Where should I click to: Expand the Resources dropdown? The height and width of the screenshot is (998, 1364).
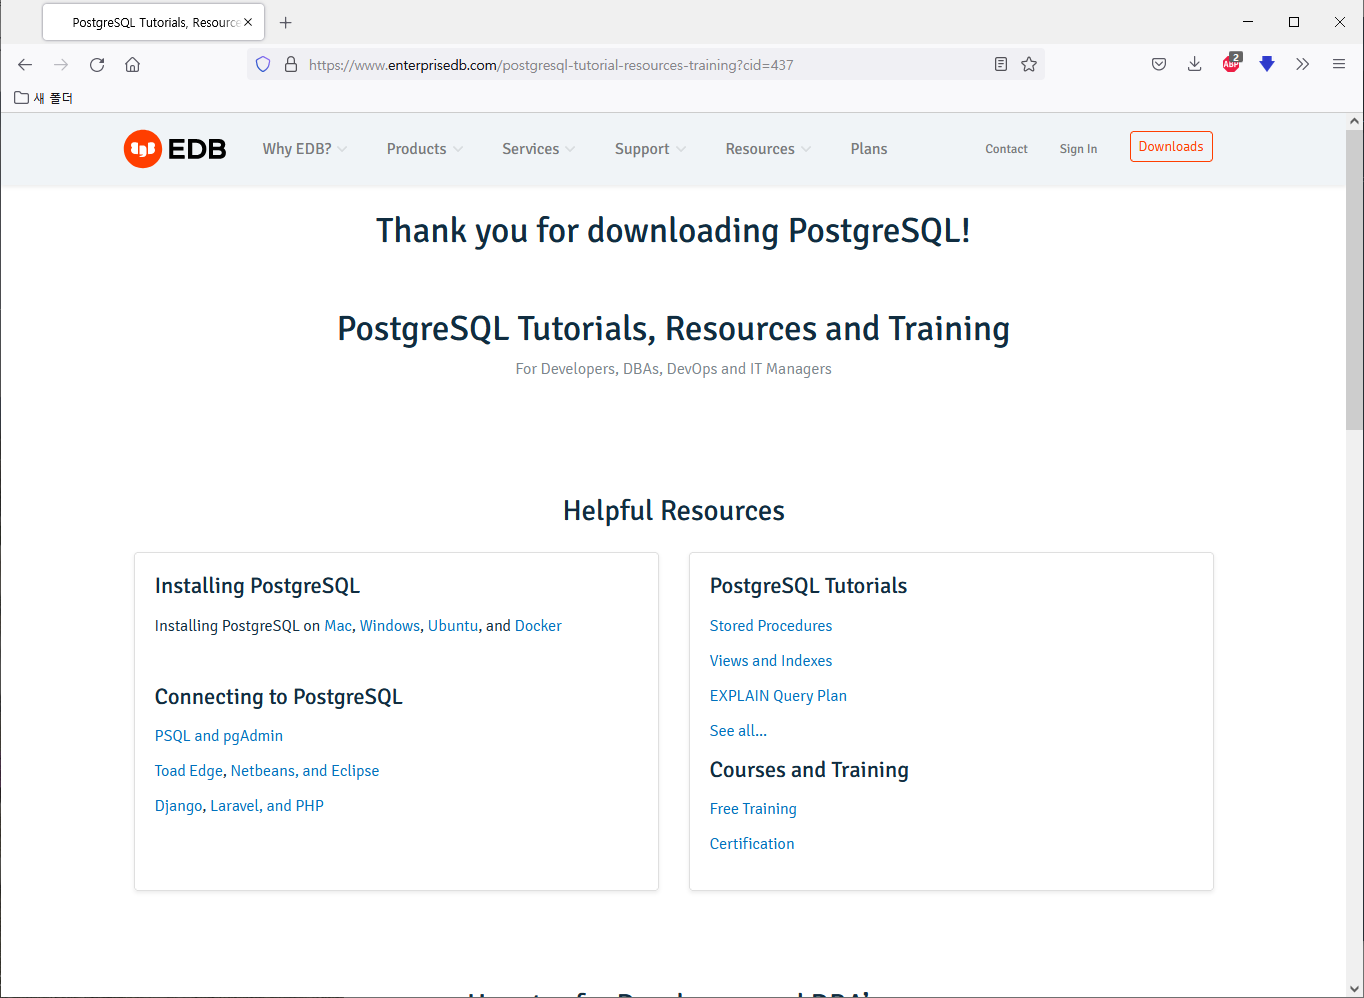tap(769, 149)
